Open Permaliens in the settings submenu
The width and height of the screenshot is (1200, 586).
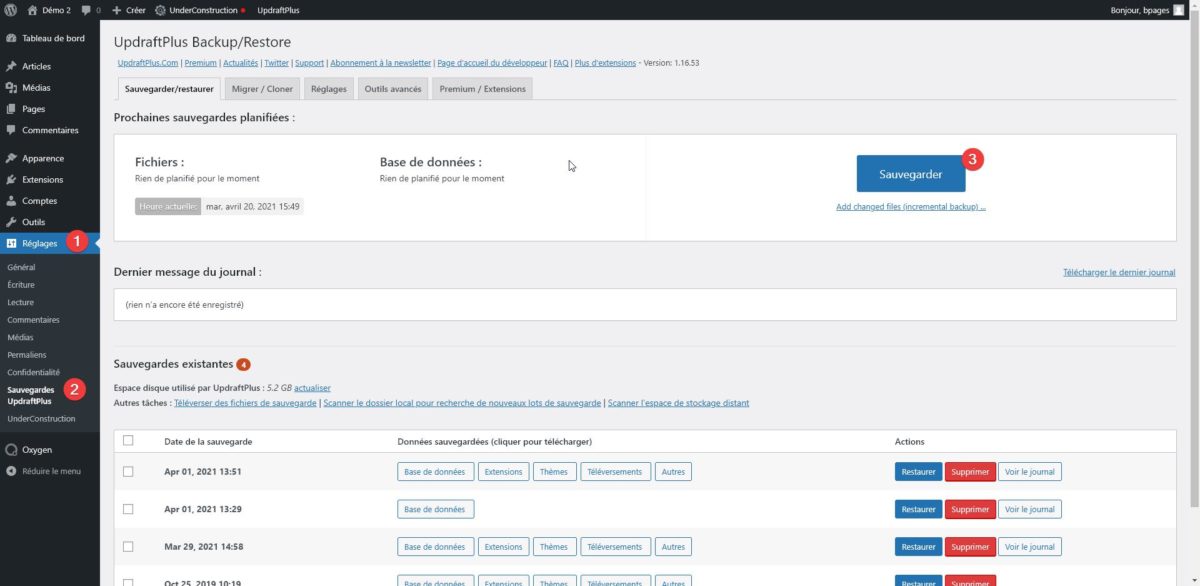[x=27, y=354]
